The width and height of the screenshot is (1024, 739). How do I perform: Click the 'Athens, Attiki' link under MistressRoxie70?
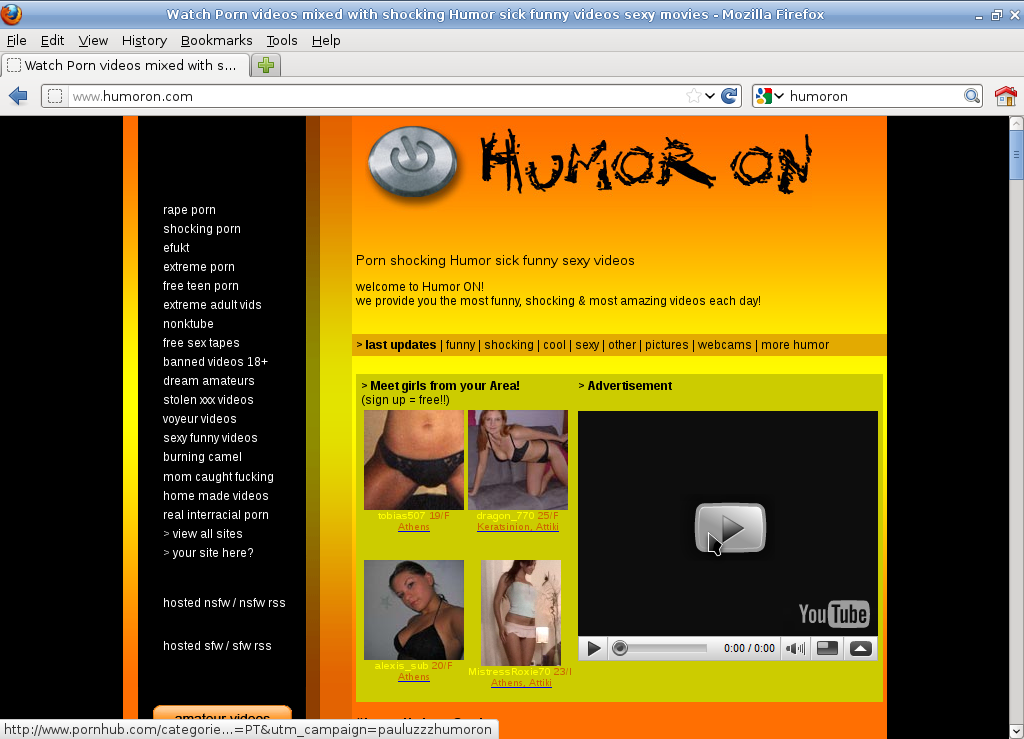[x=521, y=683]
